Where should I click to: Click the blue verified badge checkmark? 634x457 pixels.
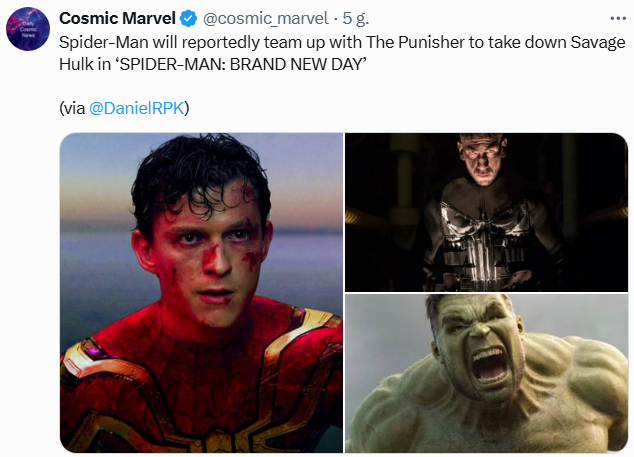[188, 19]
